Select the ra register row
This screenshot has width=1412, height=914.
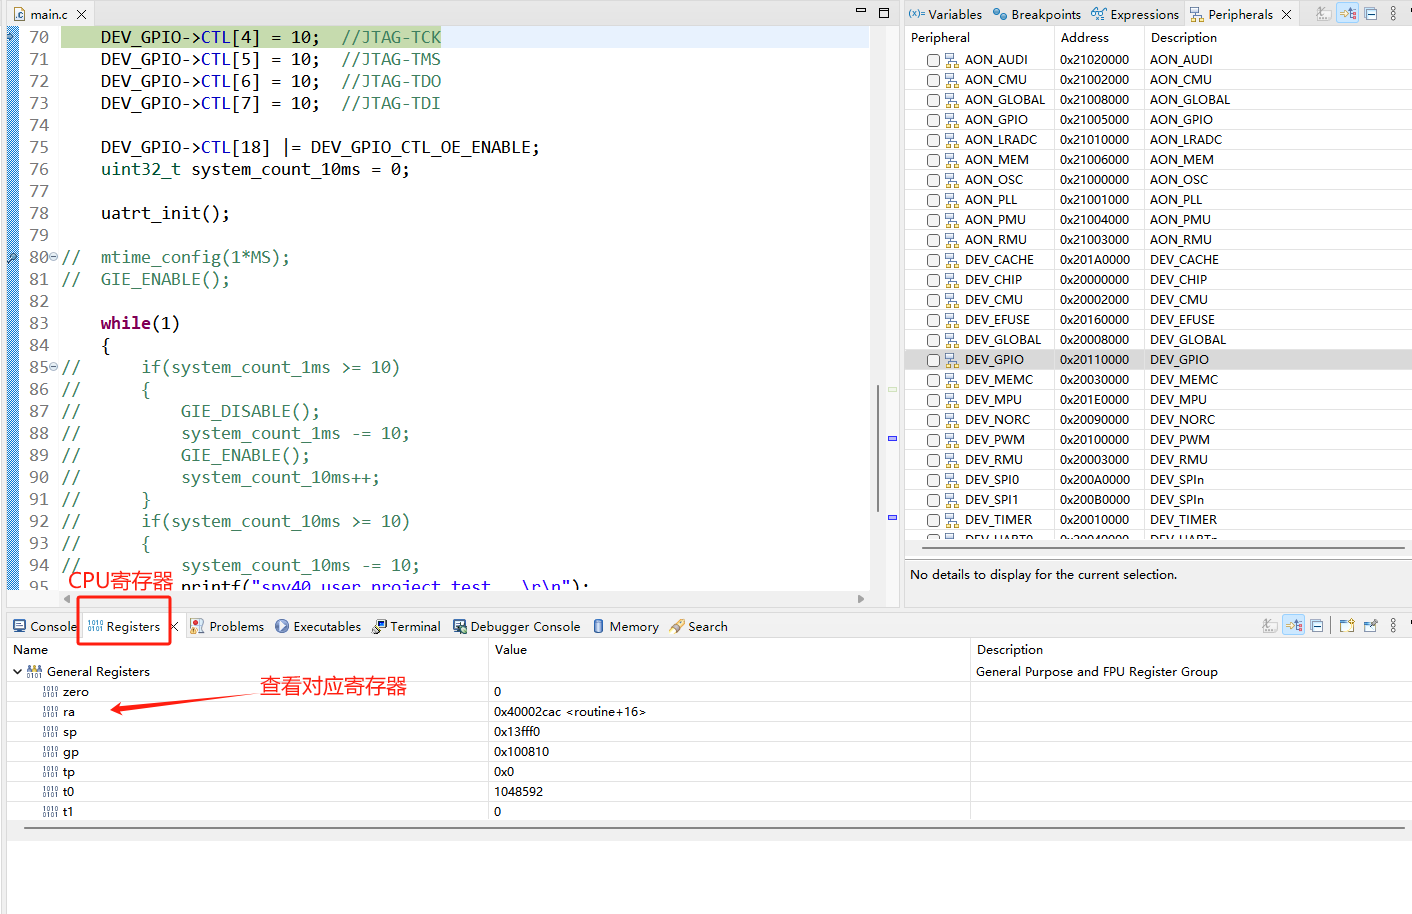pos(69,712)
